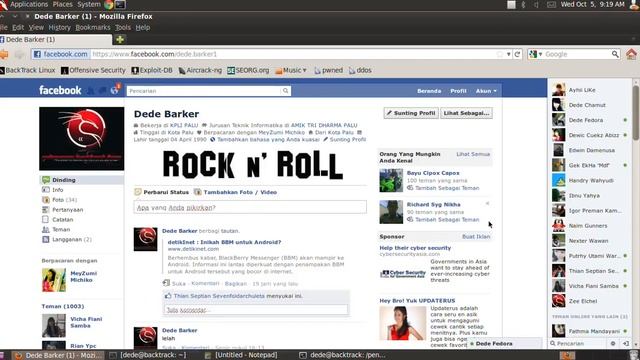Click Sunting Profil button
The image size is (640, 360).
click(411, 113)
